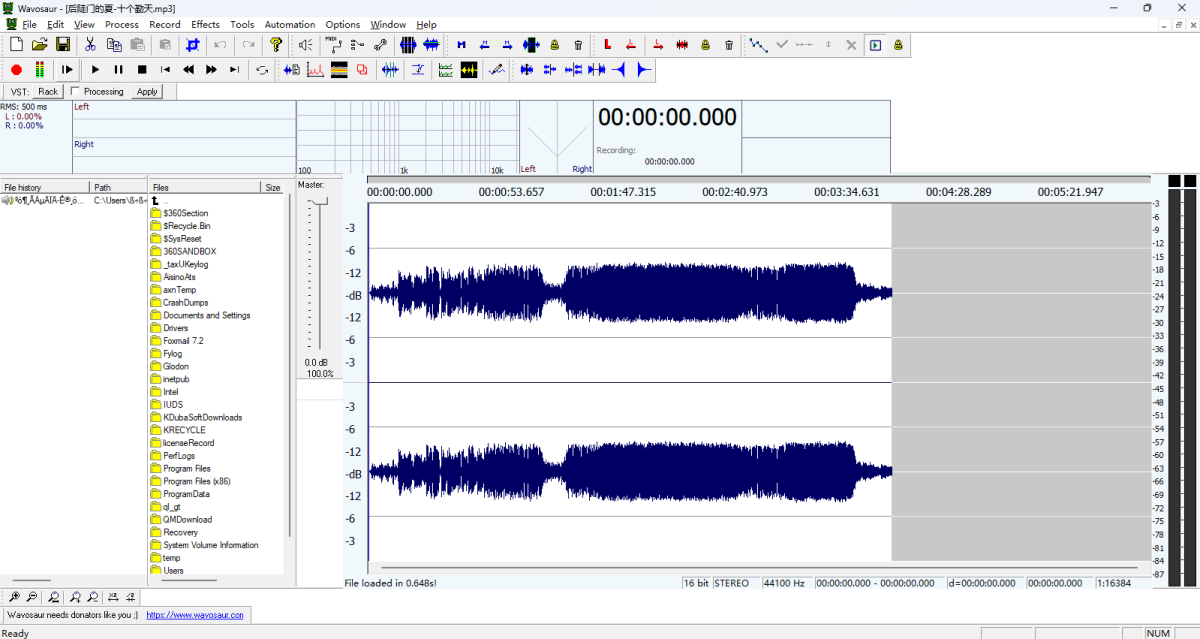Click the Crop tool icon

pyautogui.click(x=193, y=45)
